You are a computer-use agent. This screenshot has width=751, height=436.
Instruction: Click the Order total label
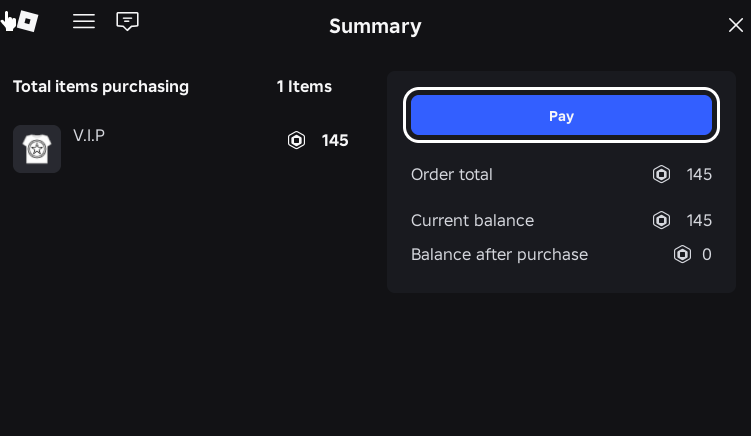[x=452, y=174]
